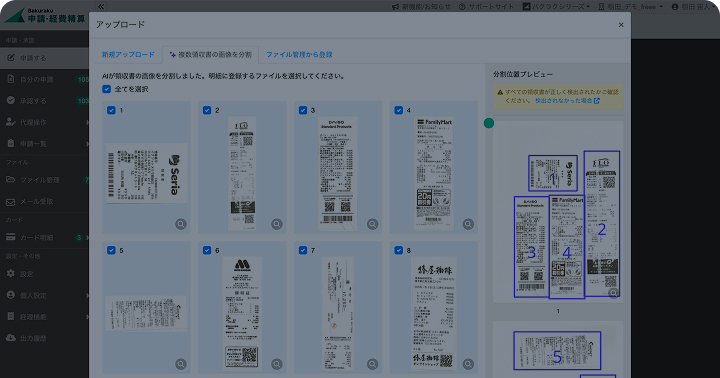Switch to the ファイル管理から登録 tab
The width and height of the screenshot is (720, 378).
click(299, 55)
